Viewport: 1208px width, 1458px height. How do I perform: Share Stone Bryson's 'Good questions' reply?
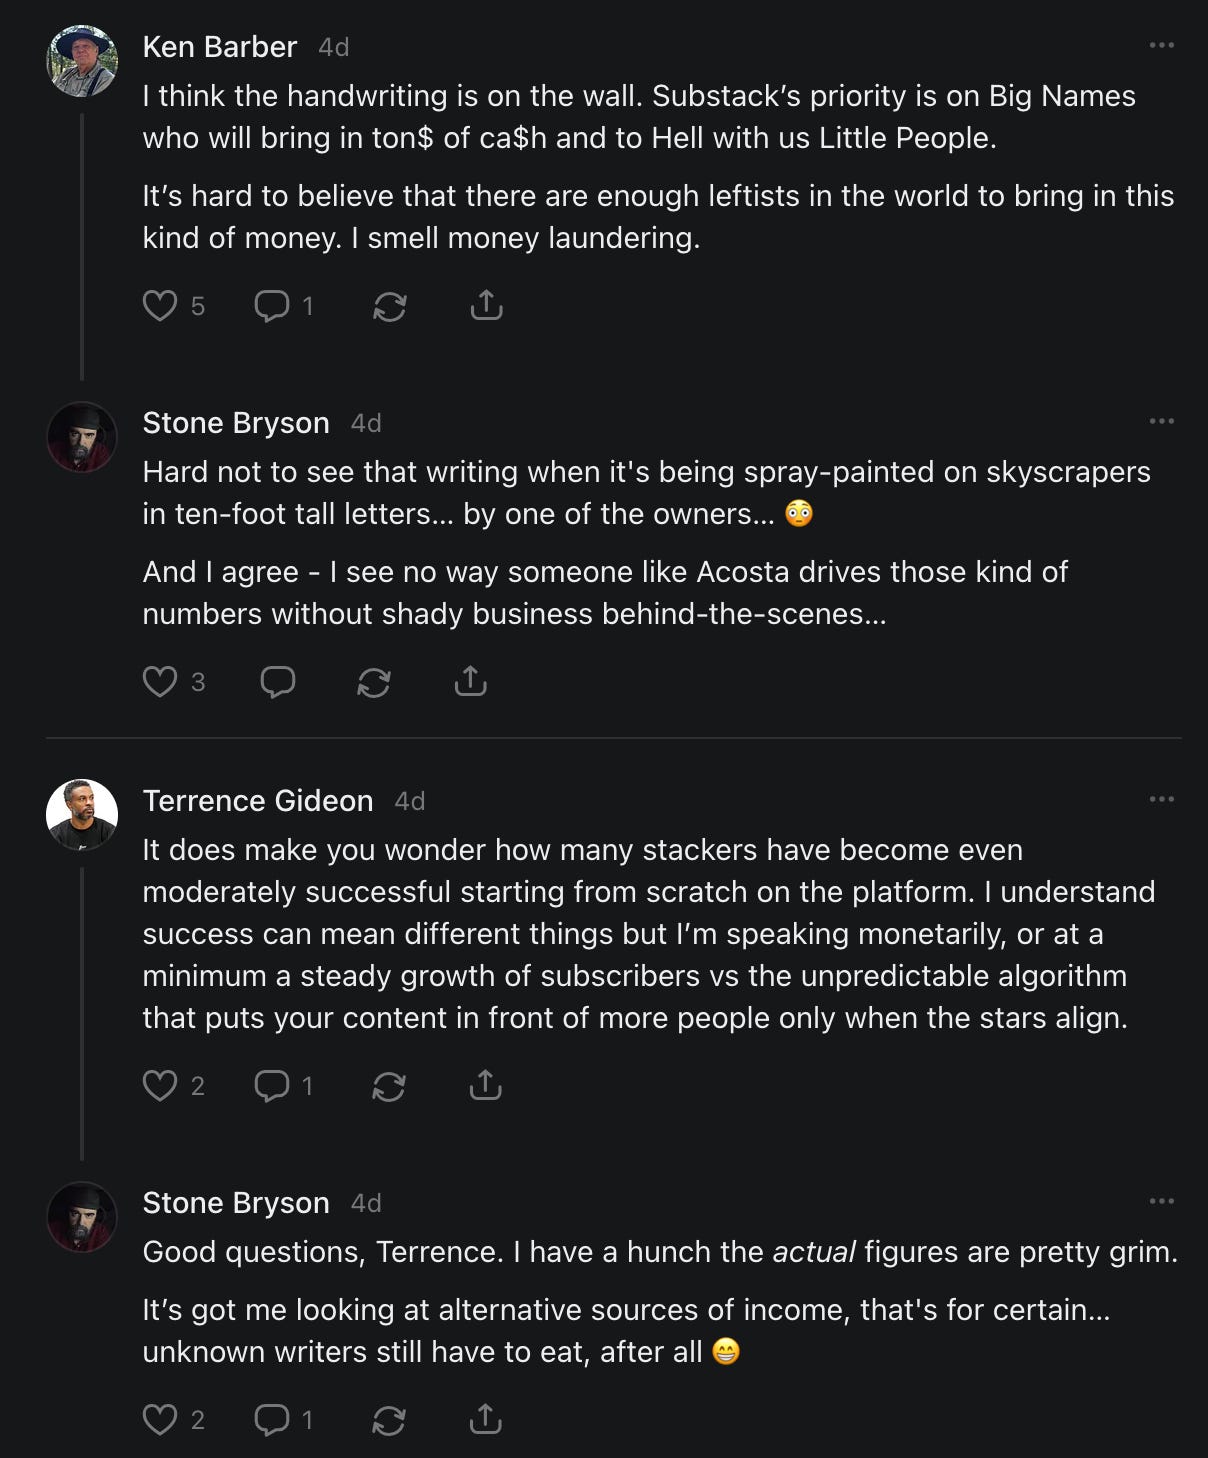pyautogui.click(x=485, y=1419)
